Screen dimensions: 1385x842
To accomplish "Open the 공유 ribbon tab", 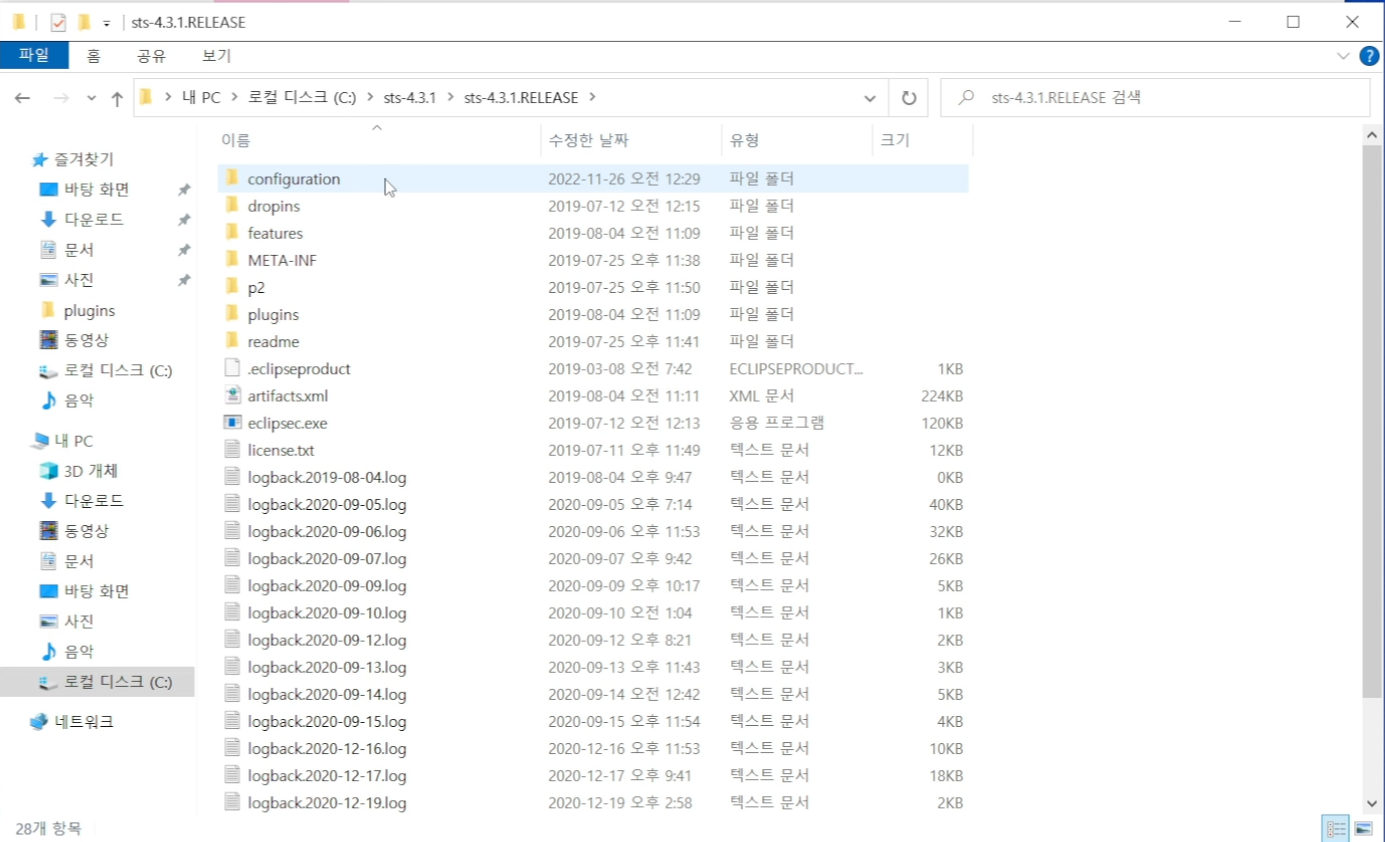I will 151,55.
